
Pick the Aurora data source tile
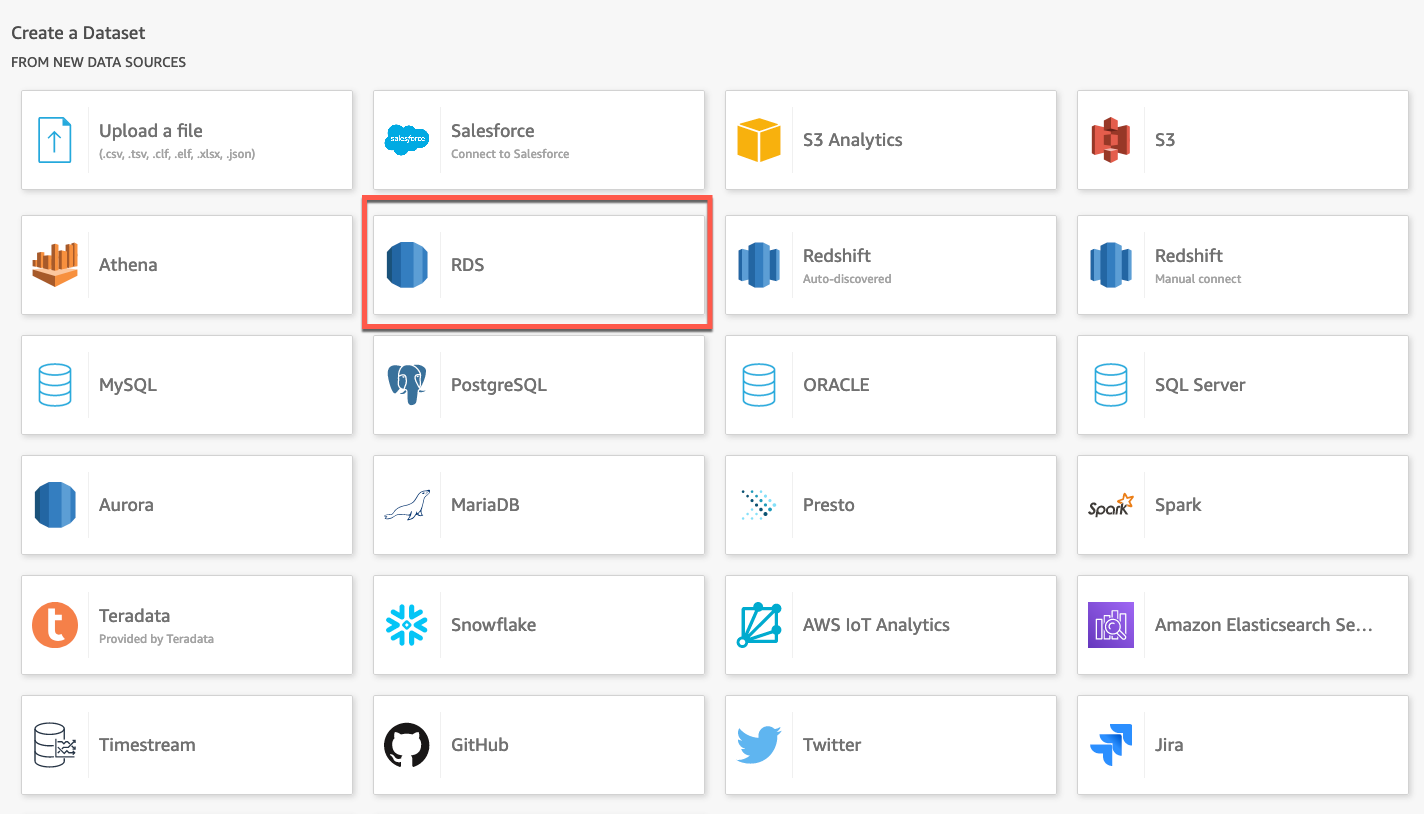tap(186, 505)
